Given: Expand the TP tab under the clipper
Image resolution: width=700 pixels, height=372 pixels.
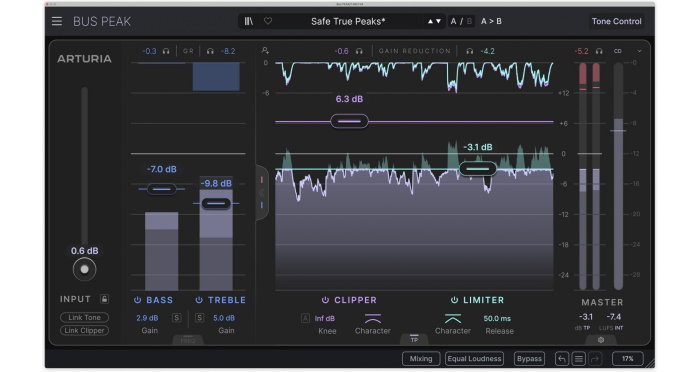Looking at the screenshot, I should click(414, 339).
